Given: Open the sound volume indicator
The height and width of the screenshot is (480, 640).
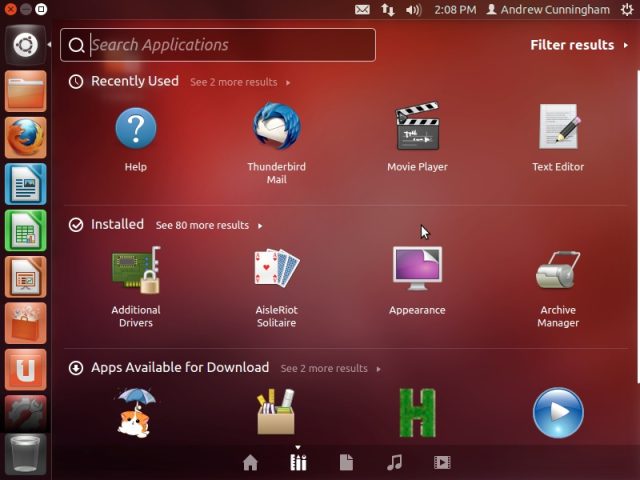Looking at the screenshot, I should [413, 9].
